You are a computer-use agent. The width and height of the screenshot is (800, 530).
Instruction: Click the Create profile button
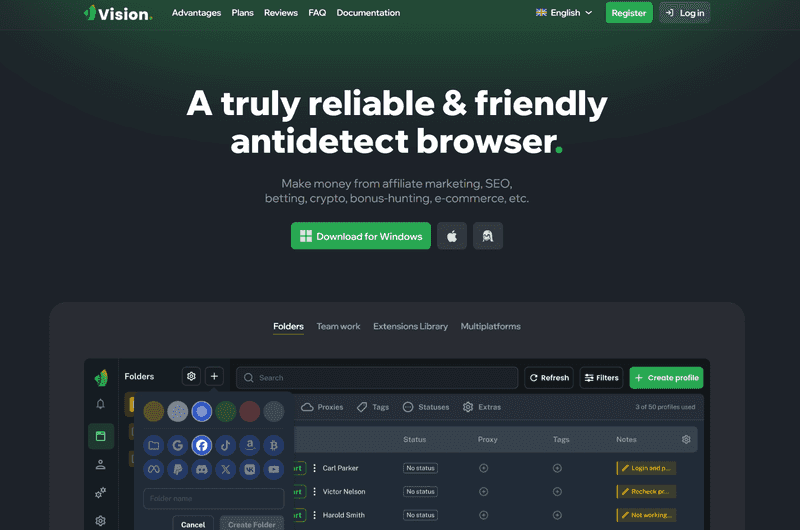[666, 378]
